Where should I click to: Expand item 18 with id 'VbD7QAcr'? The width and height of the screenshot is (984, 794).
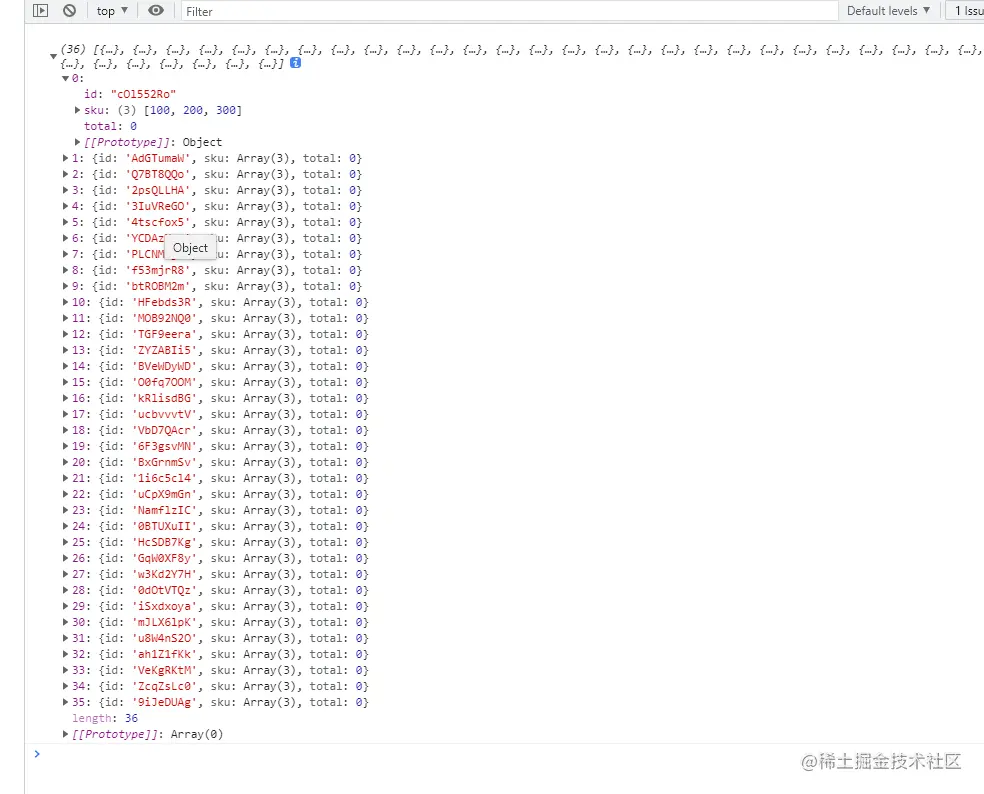(65, 430)
